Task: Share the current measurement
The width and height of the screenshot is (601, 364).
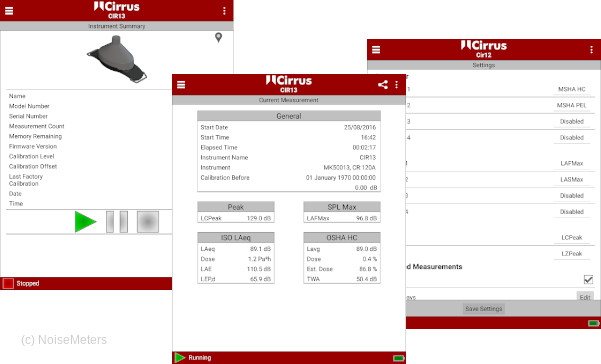Action: 383,85
